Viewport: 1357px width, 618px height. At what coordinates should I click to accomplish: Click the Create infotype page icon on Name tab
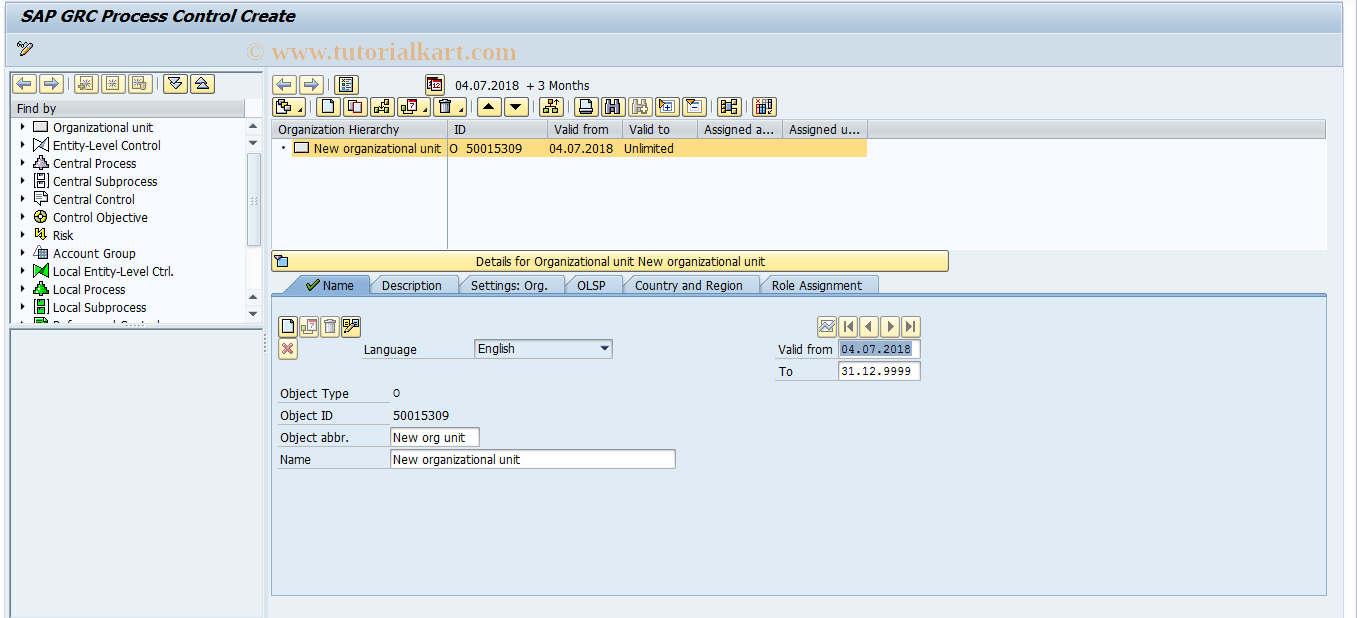tap(288, 326)
